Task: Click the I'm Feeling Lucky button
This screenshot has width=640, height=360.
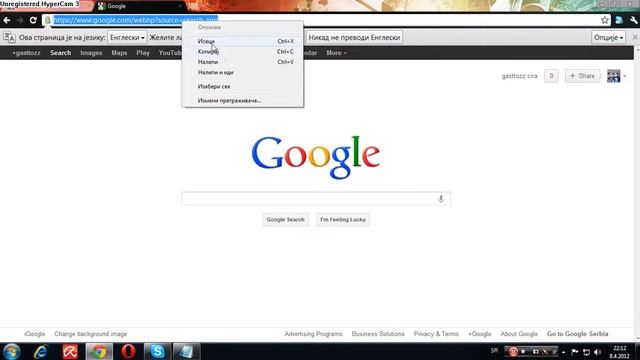Action: 343,220
